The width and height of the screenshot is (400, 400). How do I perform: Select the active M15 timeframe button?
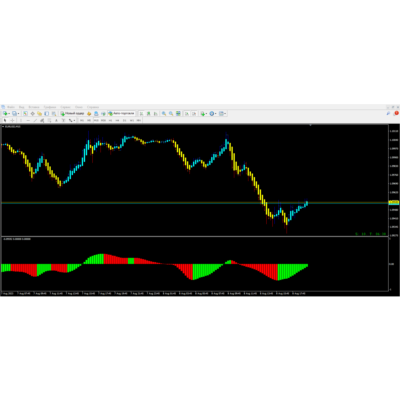[x=97, y=120]
